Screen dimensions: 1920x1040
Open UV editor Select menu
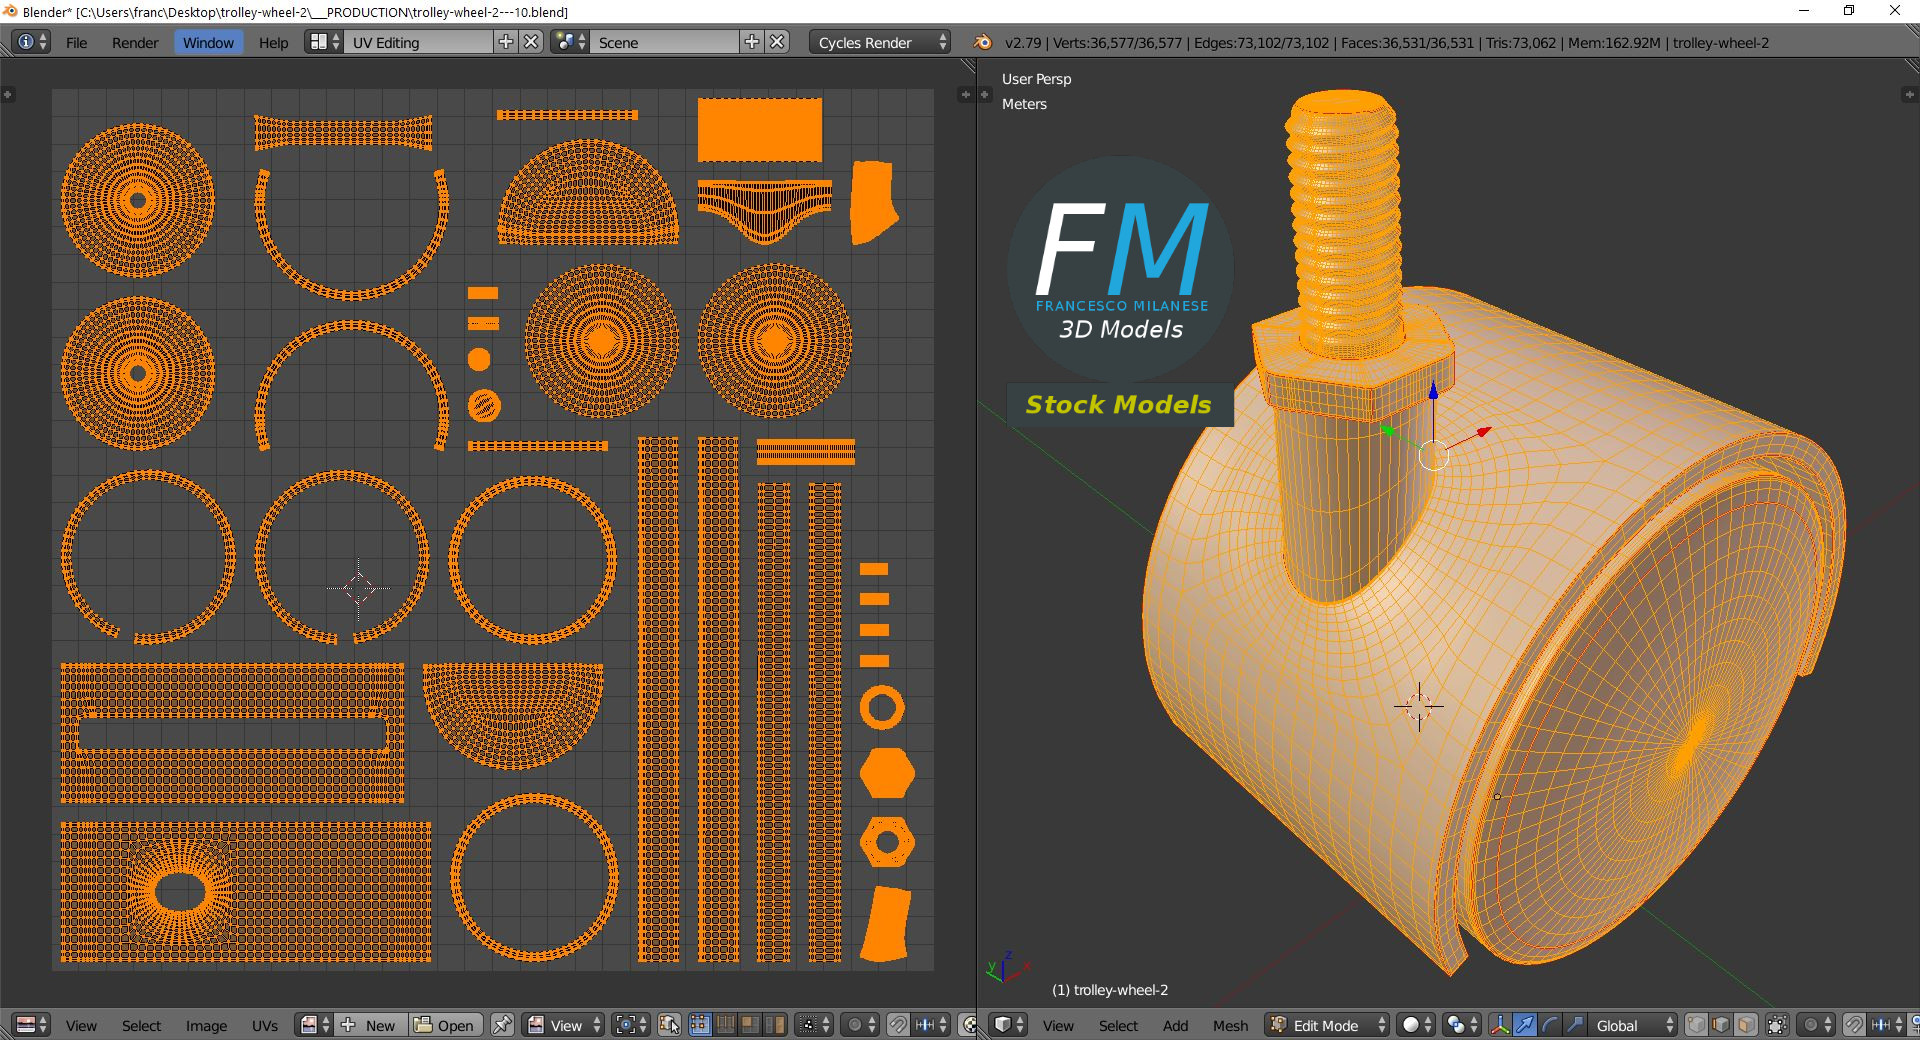(x=141, y=1025)
